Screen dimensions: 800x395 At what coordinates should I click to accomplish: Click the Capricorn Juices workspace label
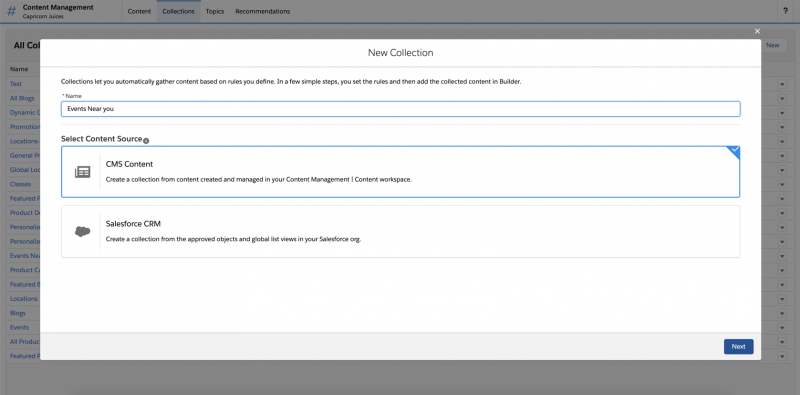(x=43, y=16)
